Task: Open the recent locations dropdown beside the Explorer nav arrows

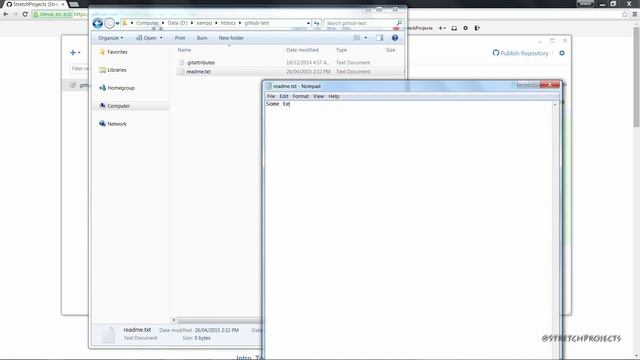Action: pyautogui.click(x=118, y=23)
